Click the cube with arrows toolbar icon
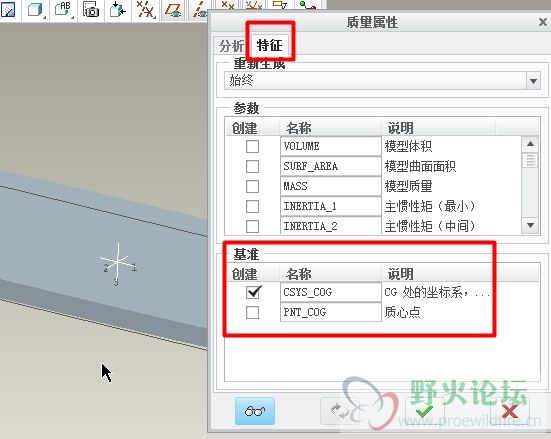The width and height of the screenshot is (551, 439). [117, 9]
